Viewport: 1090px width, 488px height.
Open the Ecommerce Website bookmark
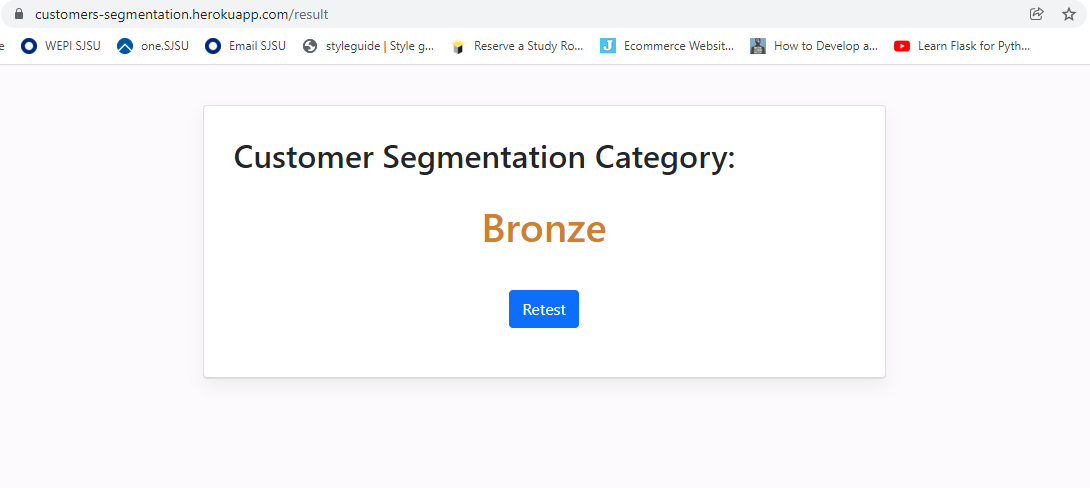point(667,46)
